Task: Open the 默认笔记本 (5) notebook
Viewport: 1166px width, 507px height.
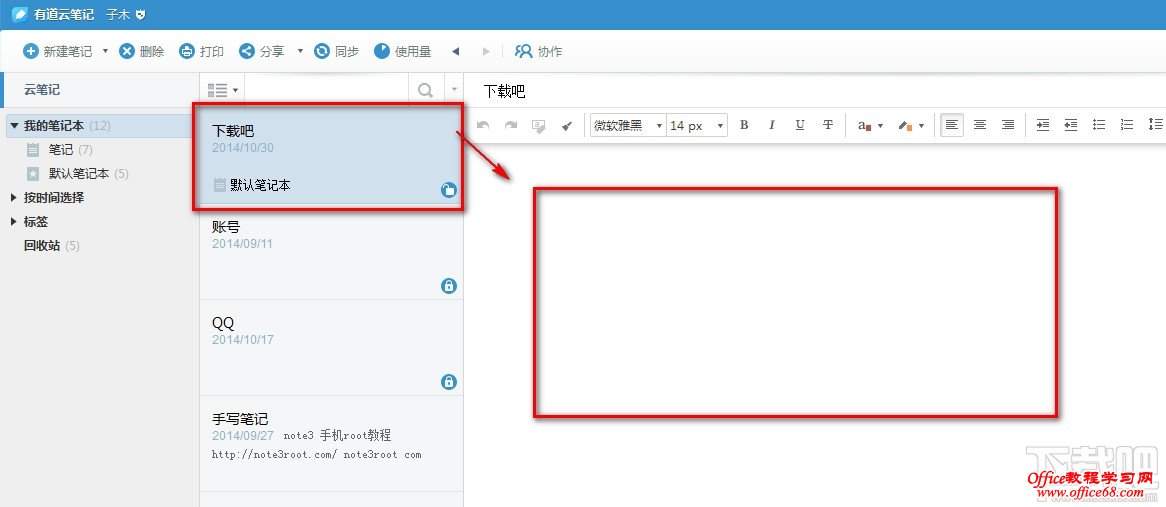Action: [x=79, y=173]
